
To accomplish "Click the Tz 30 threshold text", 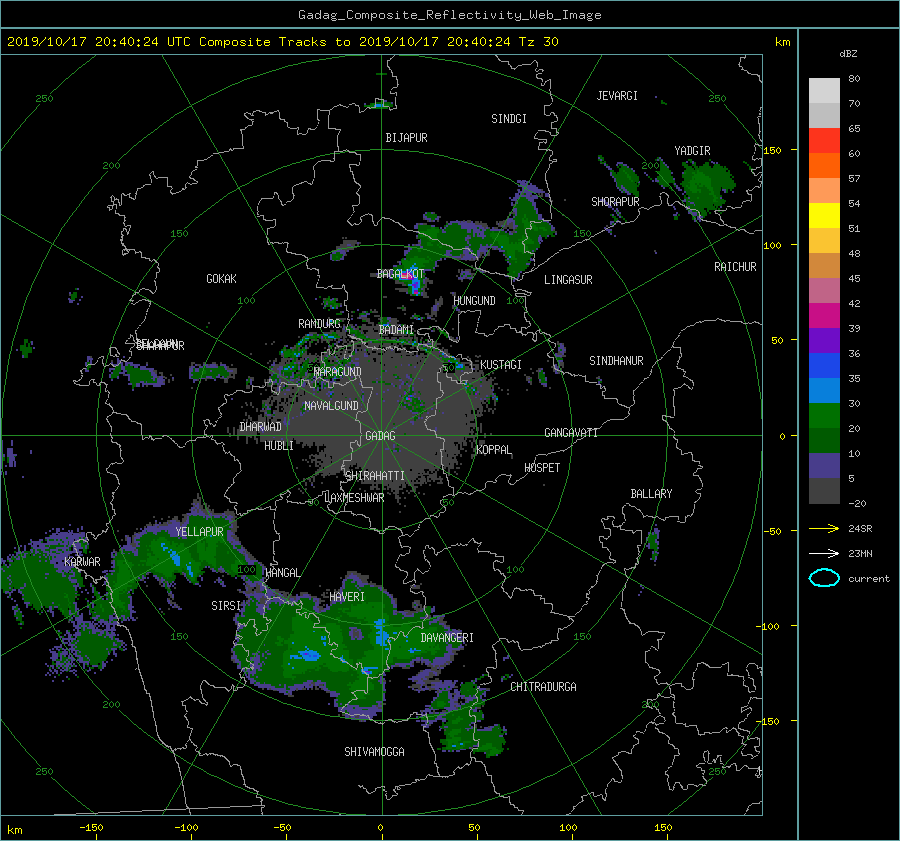I will 538,42.
